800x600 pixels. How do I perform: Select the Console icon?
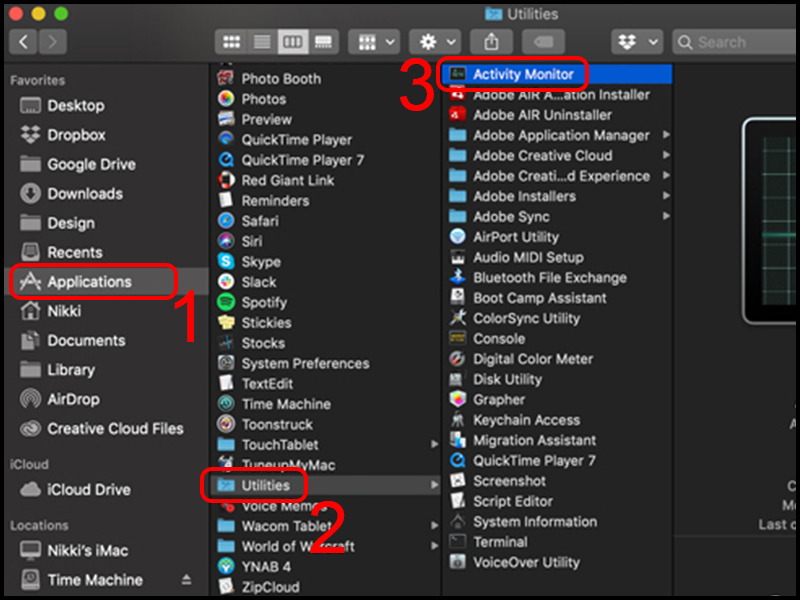[458, 338]
